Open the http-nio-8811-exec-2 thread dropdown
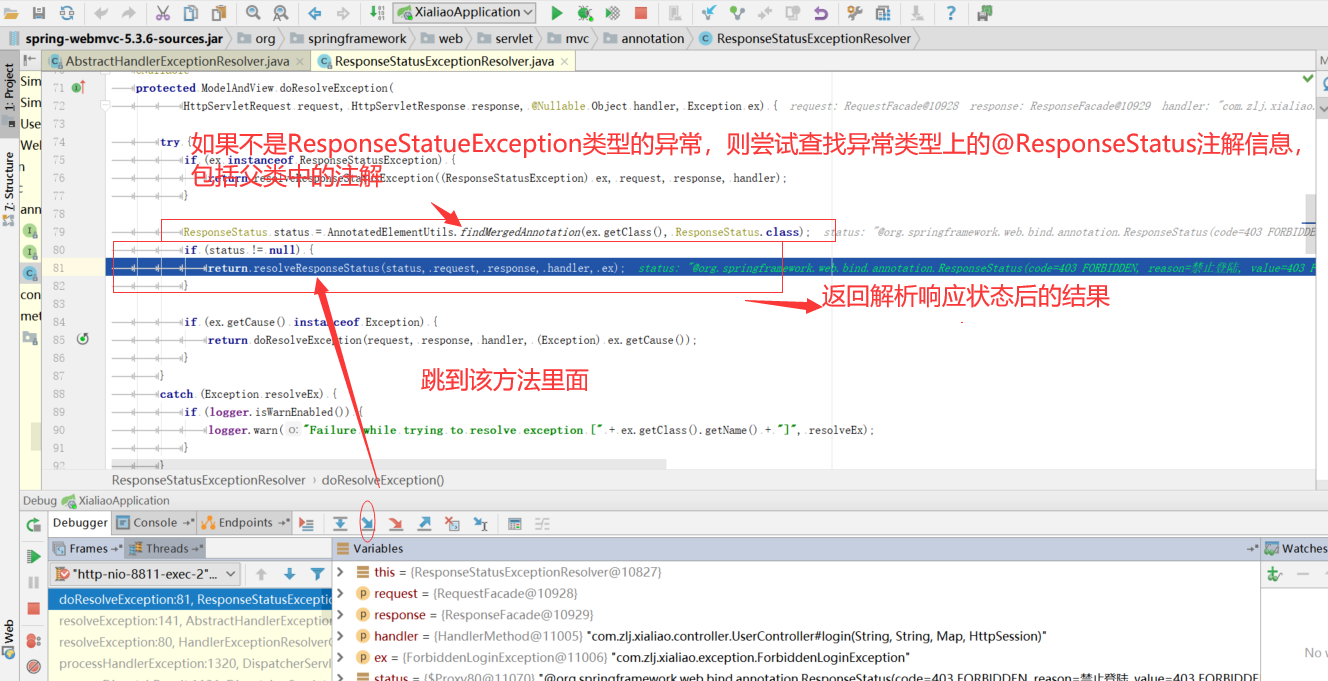 [146, 574]
